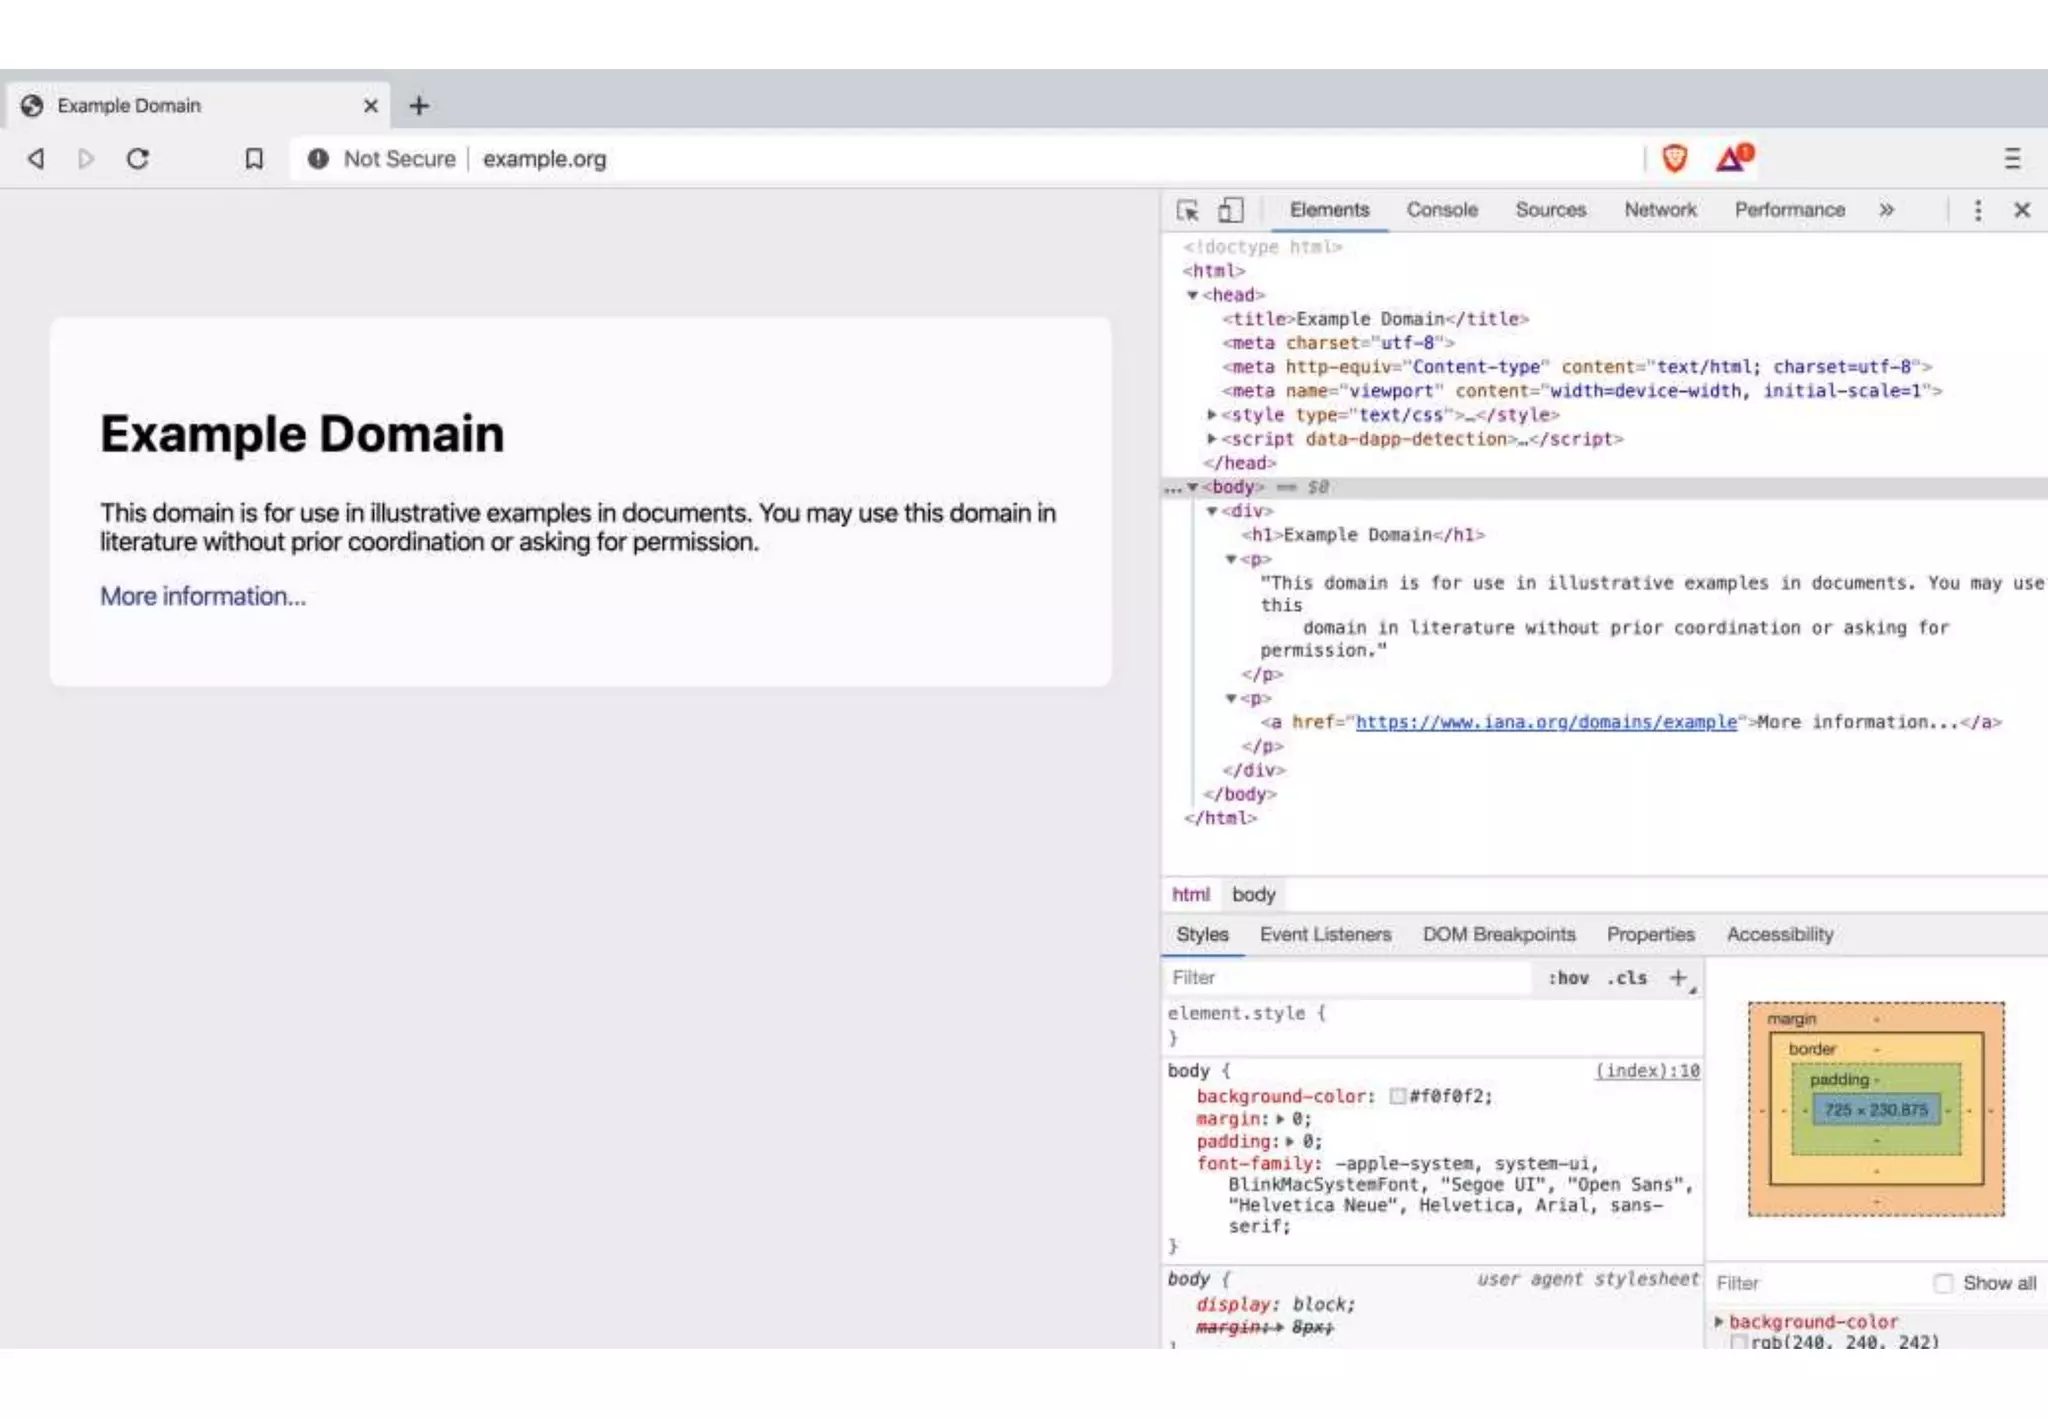2048x1418 pixels.
Task: Click the Brave Shields lion icon
Action: click(1674, 158)
